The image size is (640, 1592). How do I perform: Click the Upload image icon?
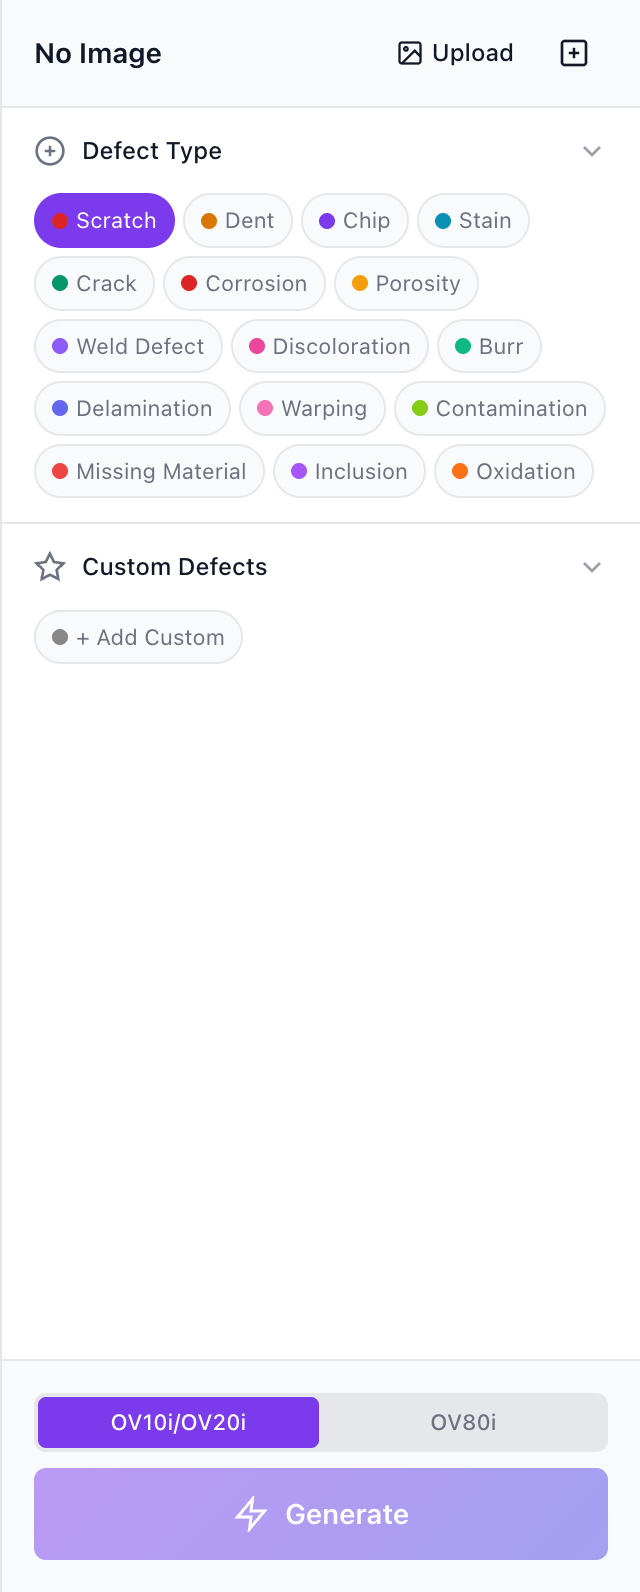[410, 53]
